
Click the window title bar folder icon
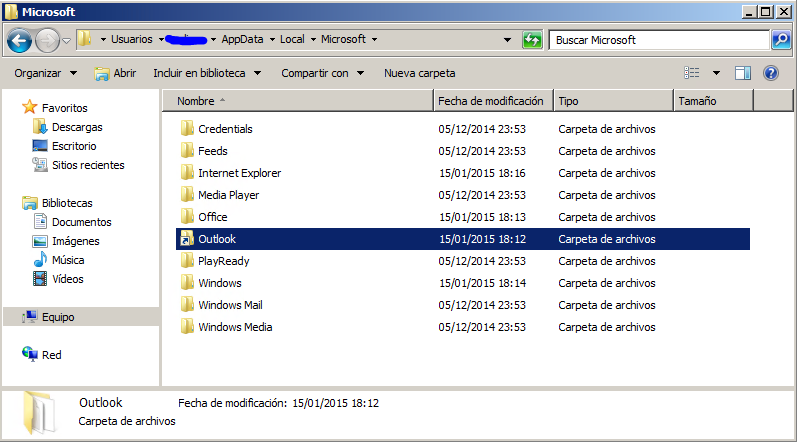11,11
